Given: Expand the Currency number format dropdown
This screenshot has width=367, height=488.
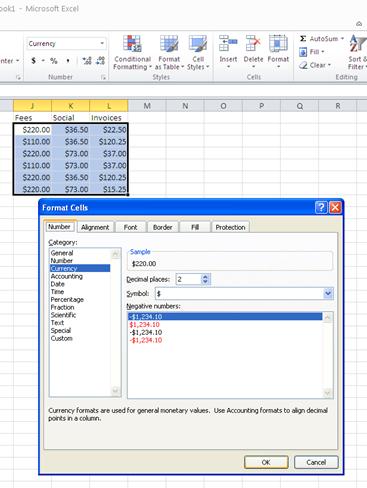Looking at the screenshot, I should tap(102, 44).
